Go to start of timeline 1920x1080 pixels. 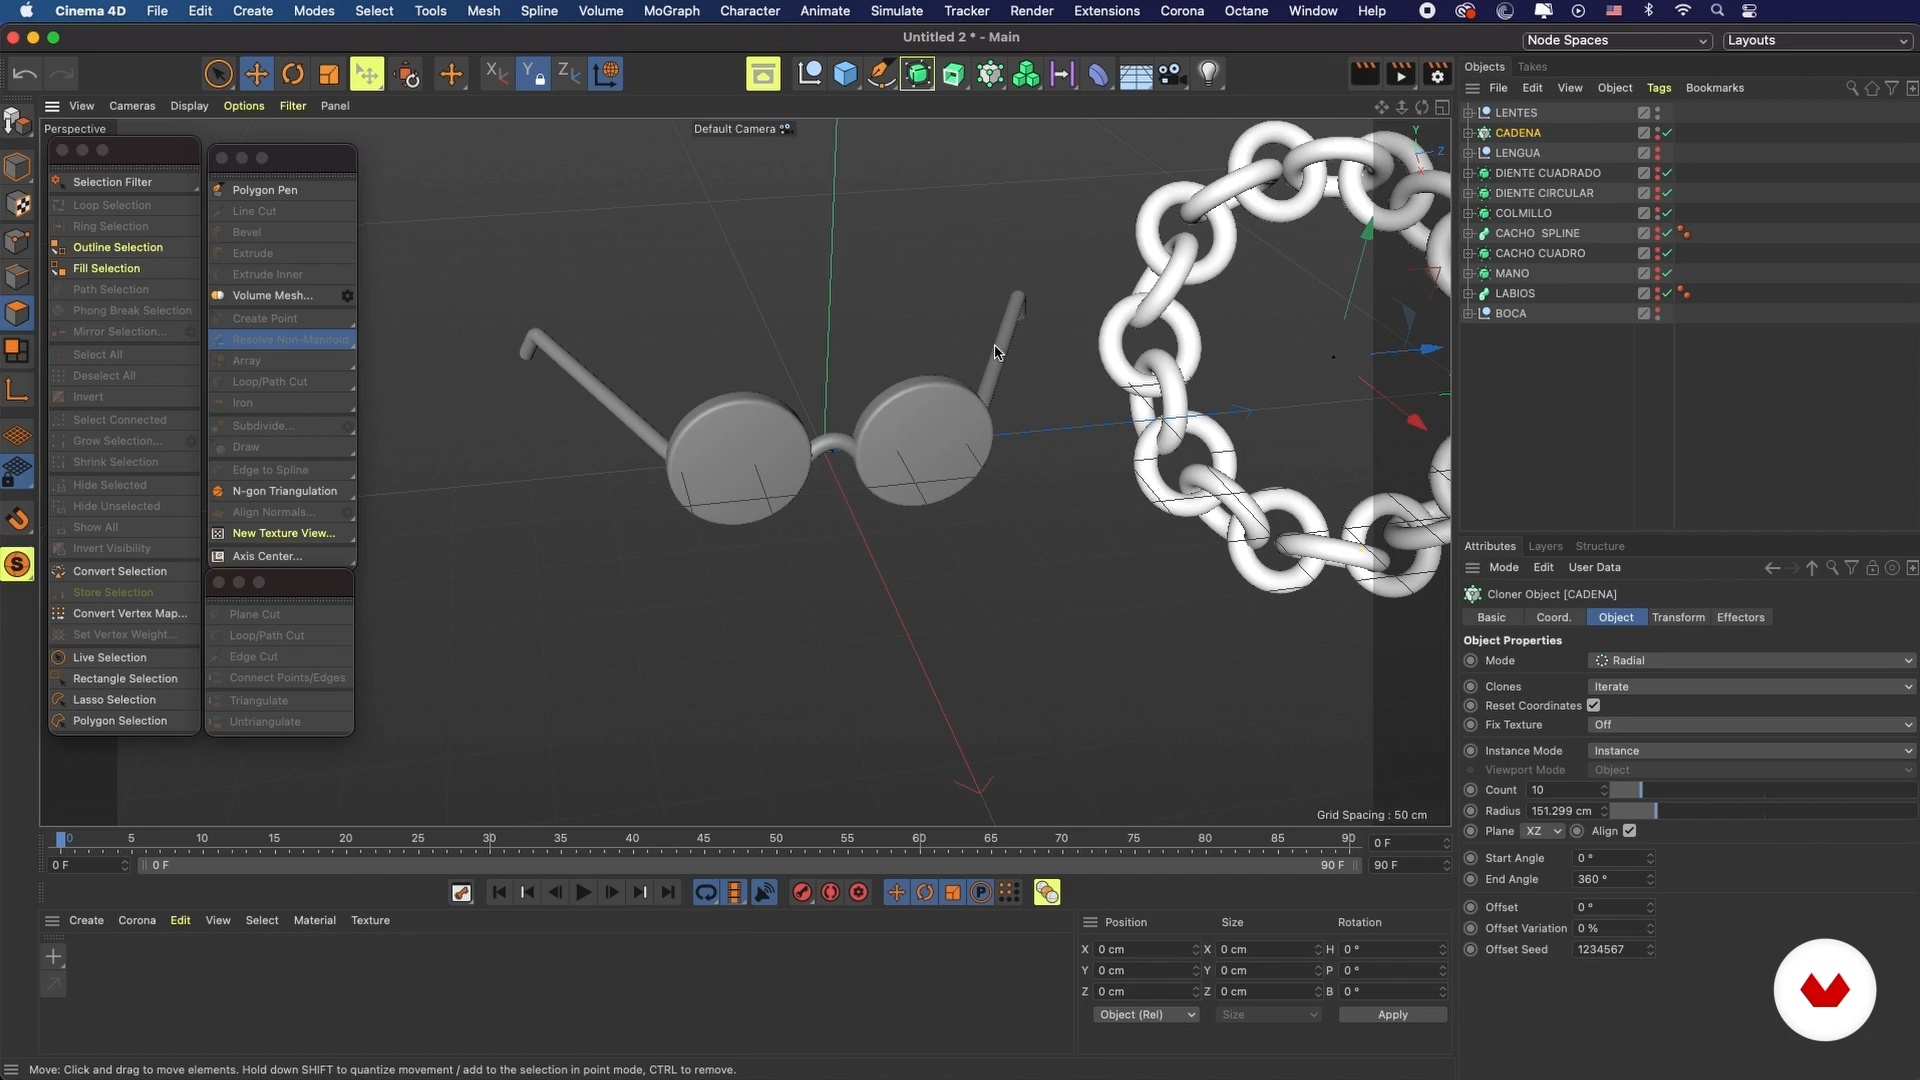click(499, 892)
